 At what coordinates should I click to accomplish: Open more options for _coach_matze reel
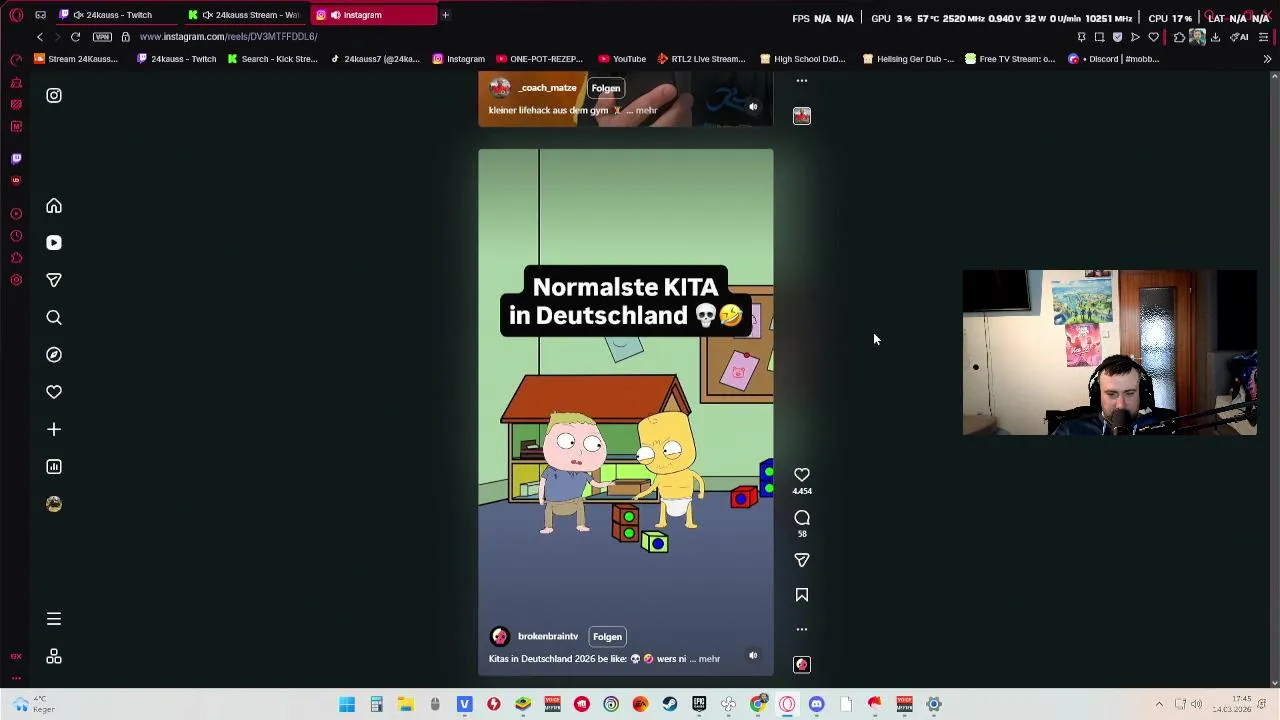coord(802,81)
